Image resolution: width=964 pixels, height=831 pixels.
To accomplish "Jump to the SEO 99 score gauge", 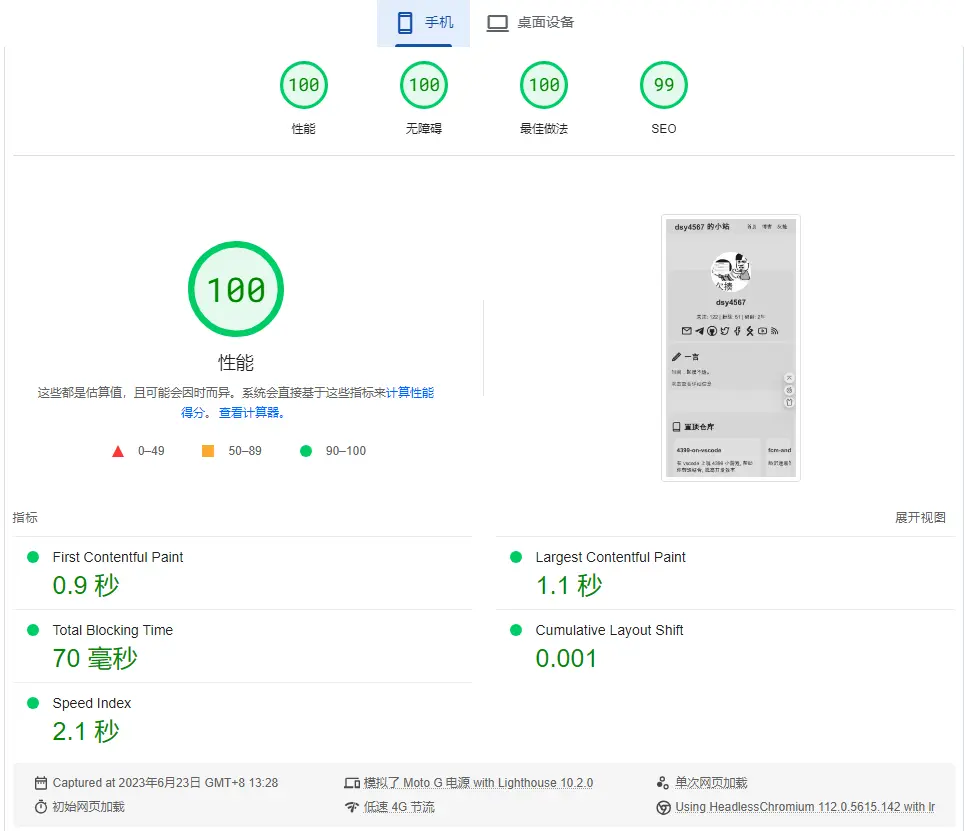I will tap(664, 86).
